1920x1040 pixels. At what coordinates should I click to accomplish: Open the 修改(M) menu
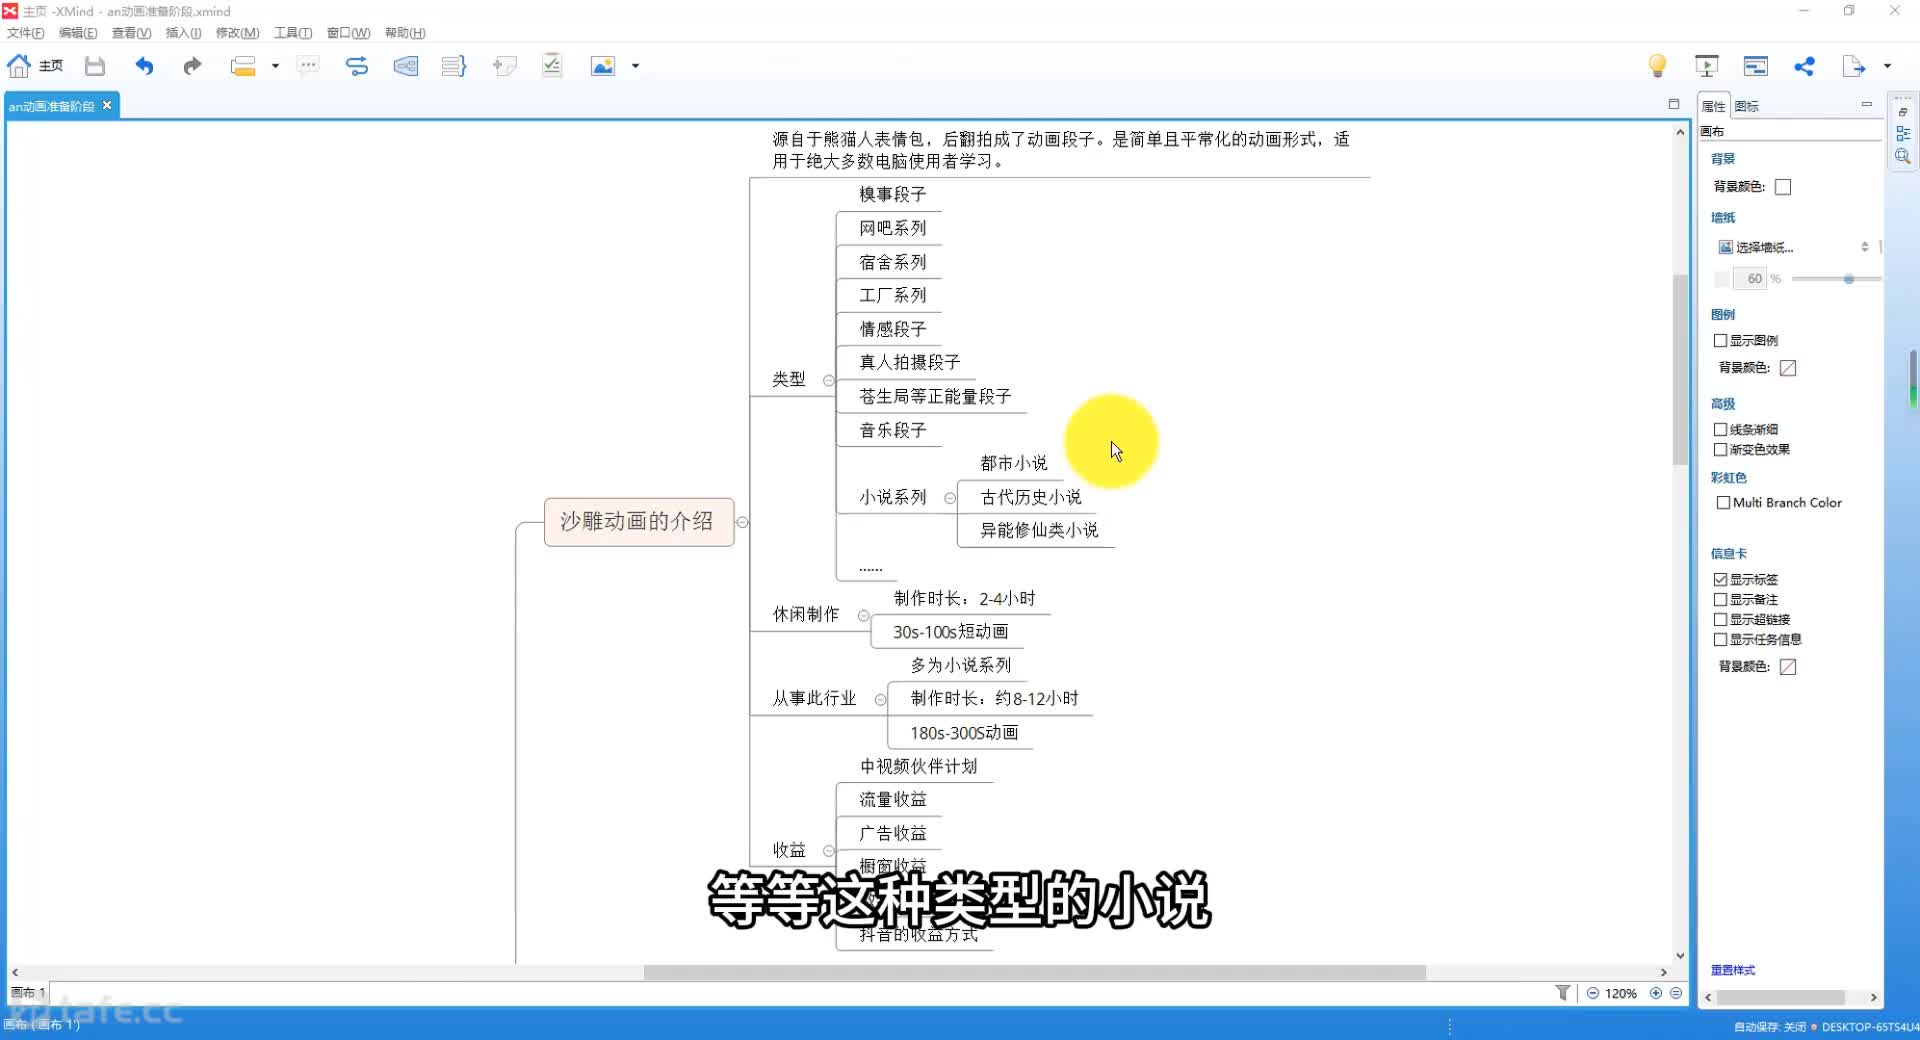tap(238, 33)
